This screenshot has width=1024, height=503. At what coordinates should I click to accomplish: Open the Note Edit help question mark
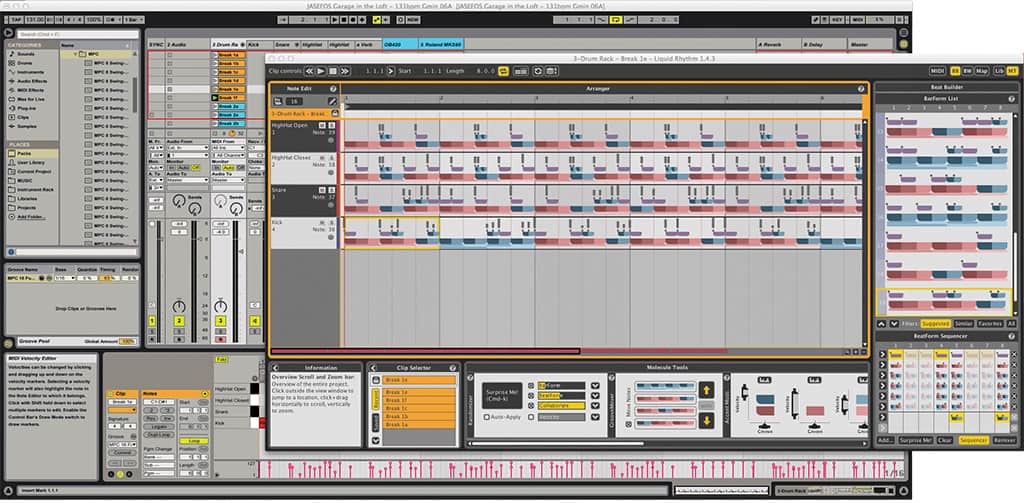coord(333,88)
